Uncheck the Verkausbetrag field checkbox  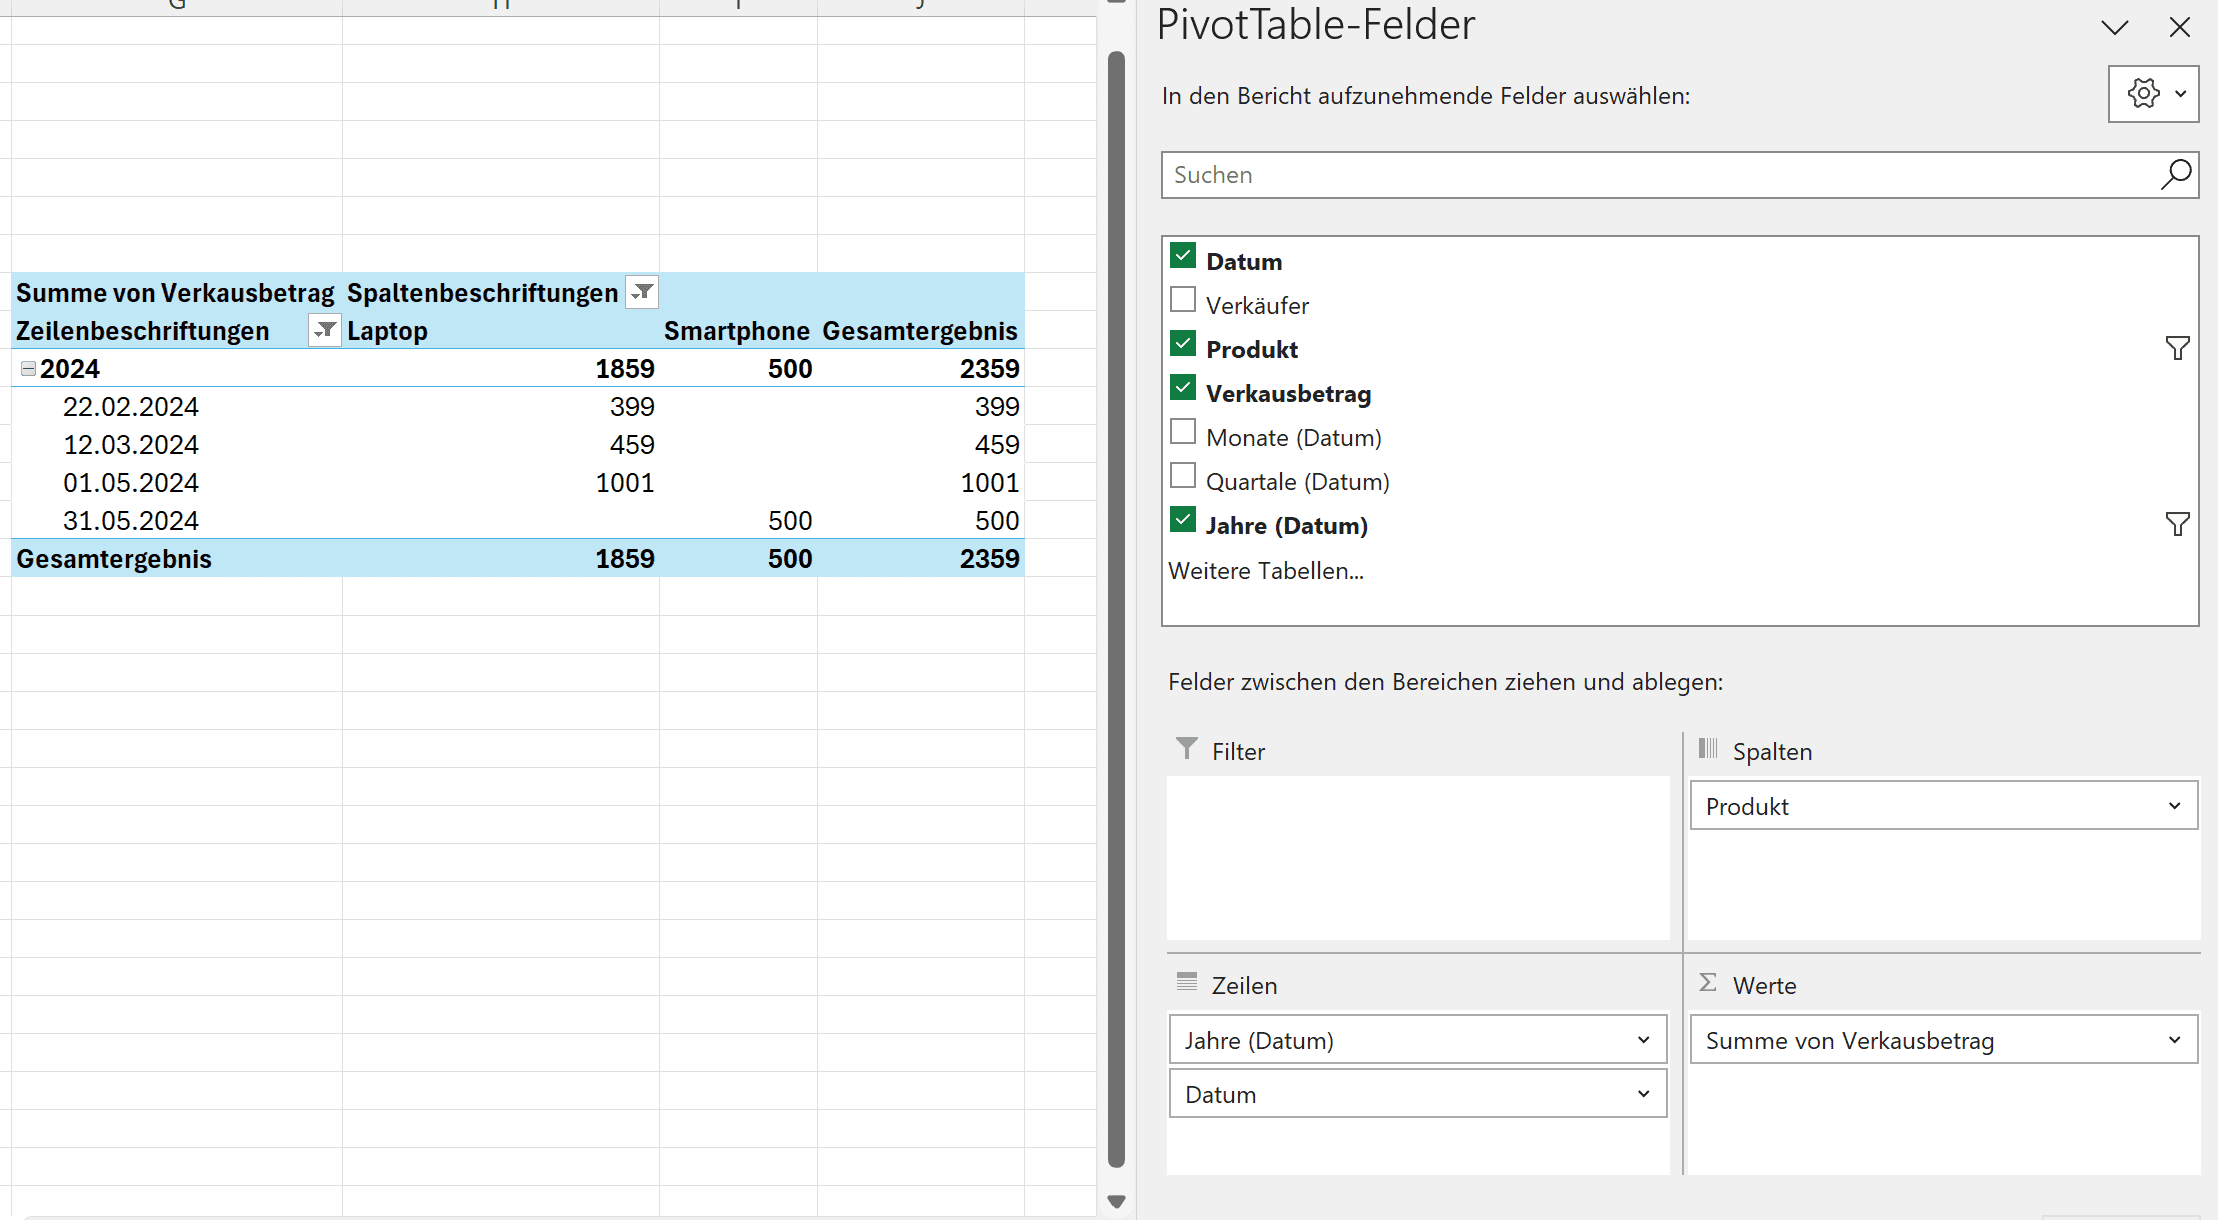1183,388
